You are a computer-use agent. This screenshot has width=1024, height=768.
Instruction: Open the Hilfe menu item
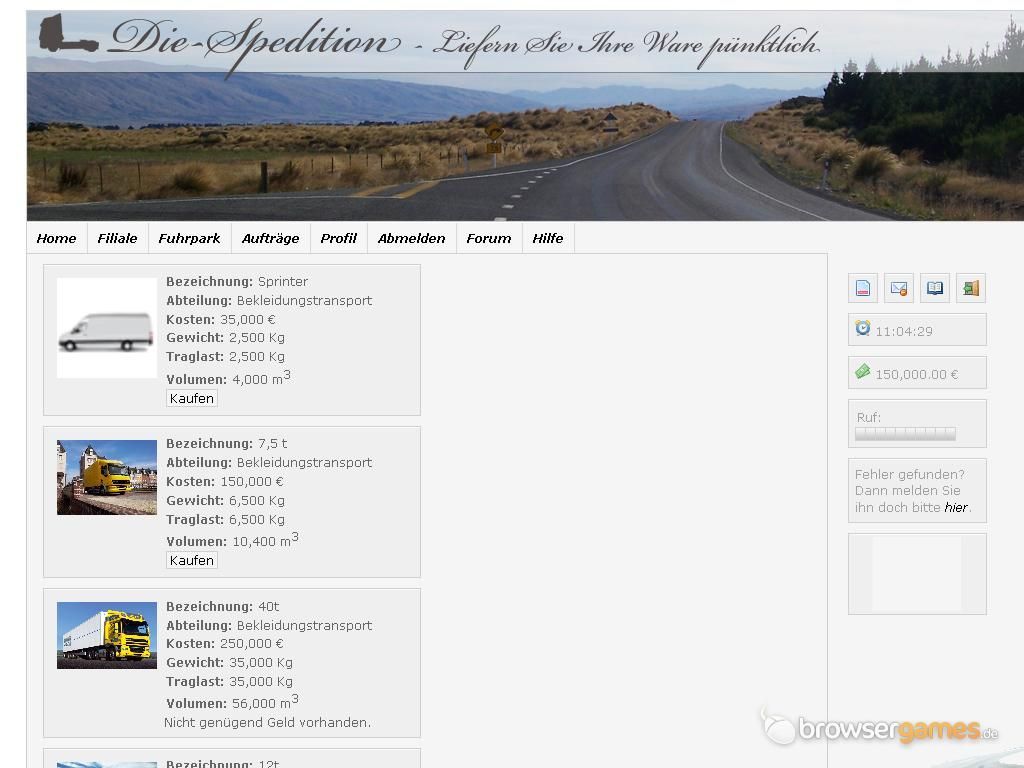tap(547, 238)
